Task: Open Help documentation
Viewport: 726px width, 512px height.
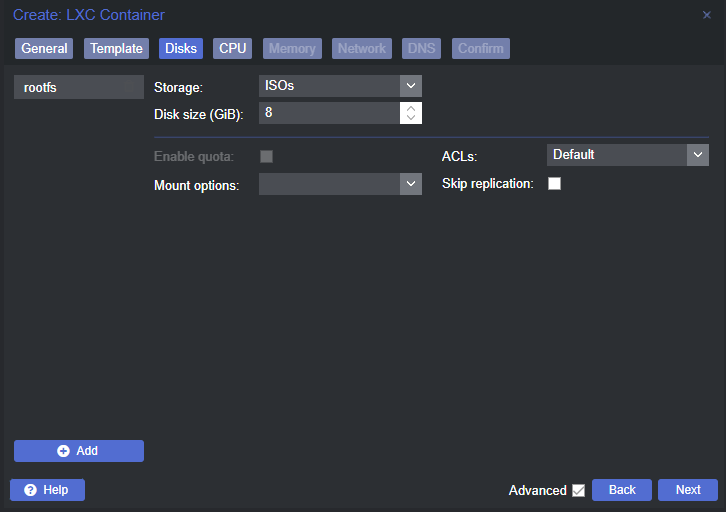Action: [x=47, y=490]
